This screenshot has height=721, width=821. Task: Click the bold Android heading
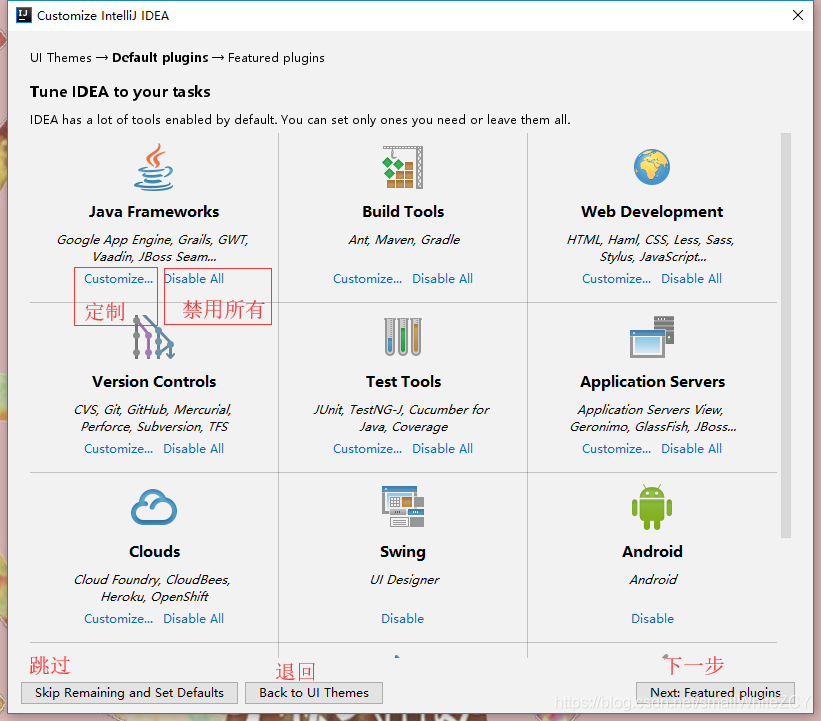652,551
